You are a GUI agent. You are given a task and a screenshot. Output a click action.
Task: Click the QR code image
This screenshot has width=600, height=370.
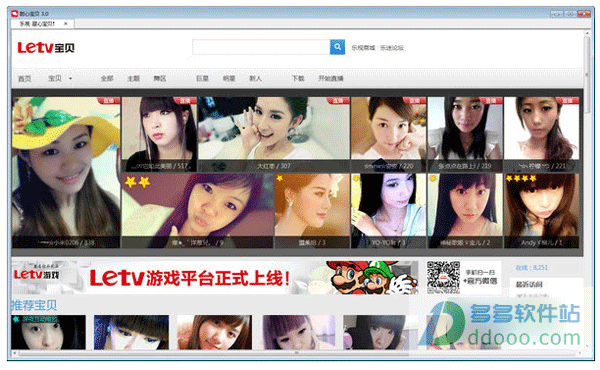coord(443,277)
